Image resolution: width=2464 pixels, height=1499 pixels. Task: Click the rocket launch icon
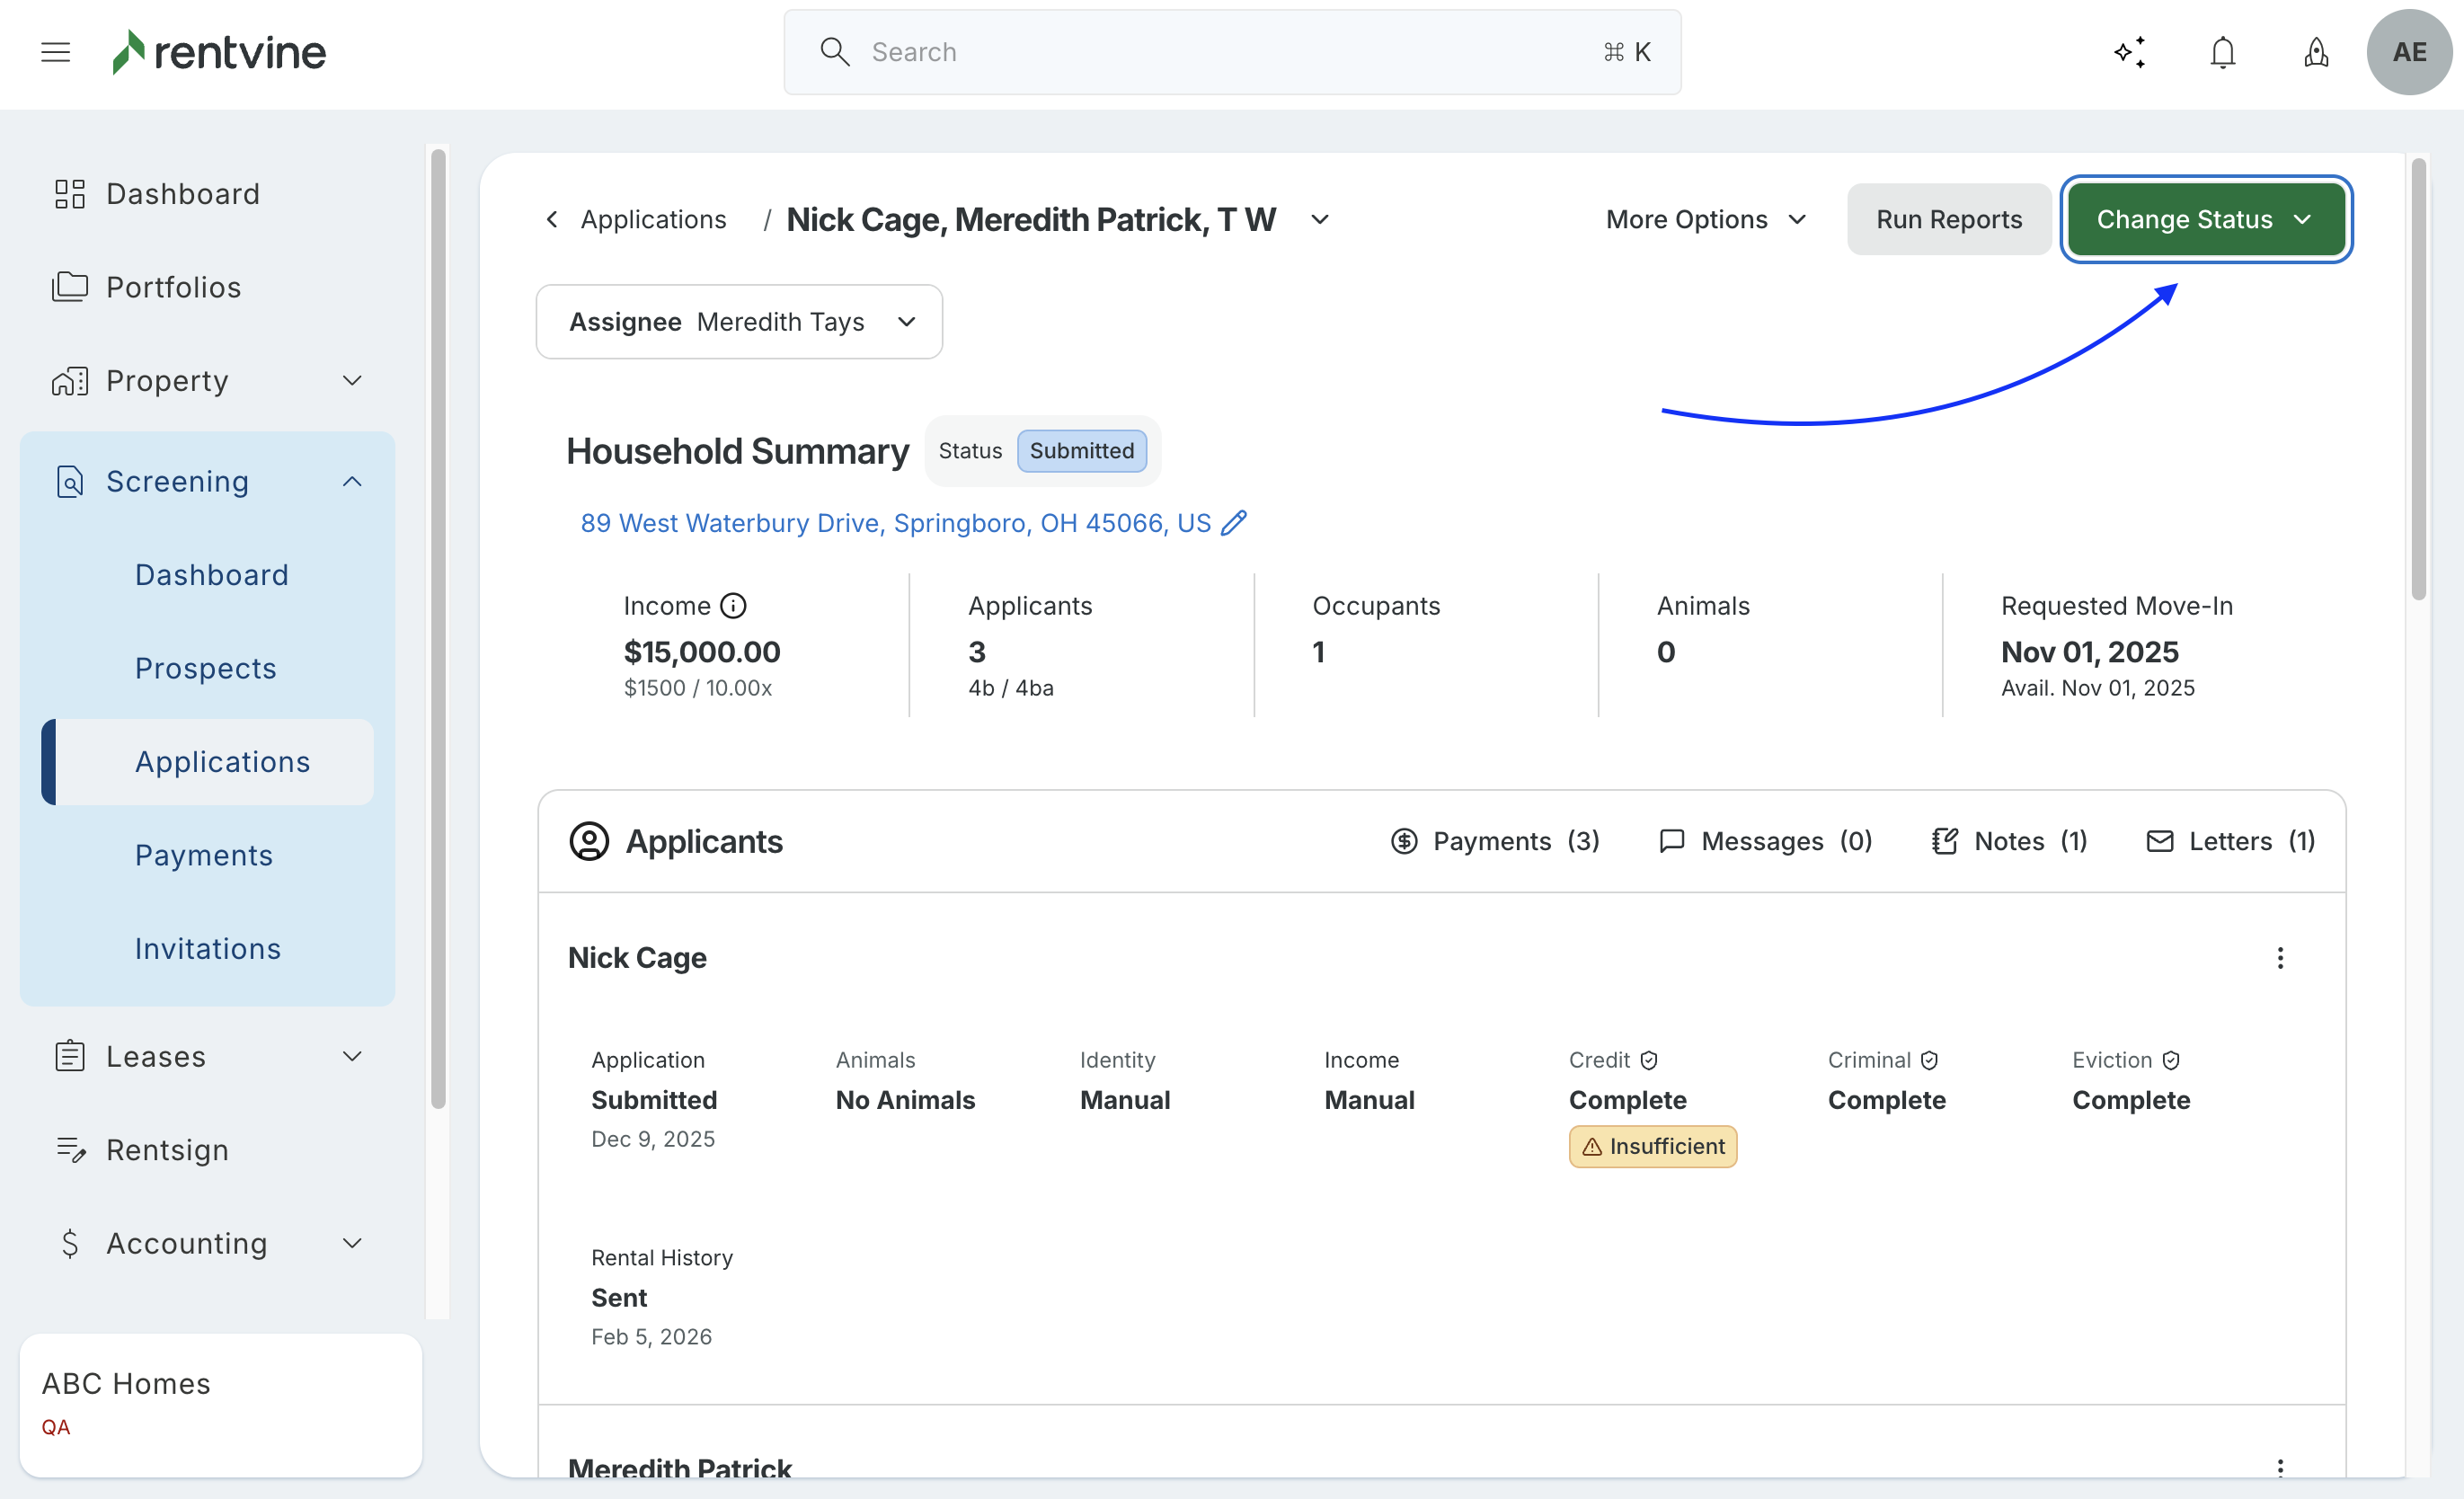(x=2316, y=52)
